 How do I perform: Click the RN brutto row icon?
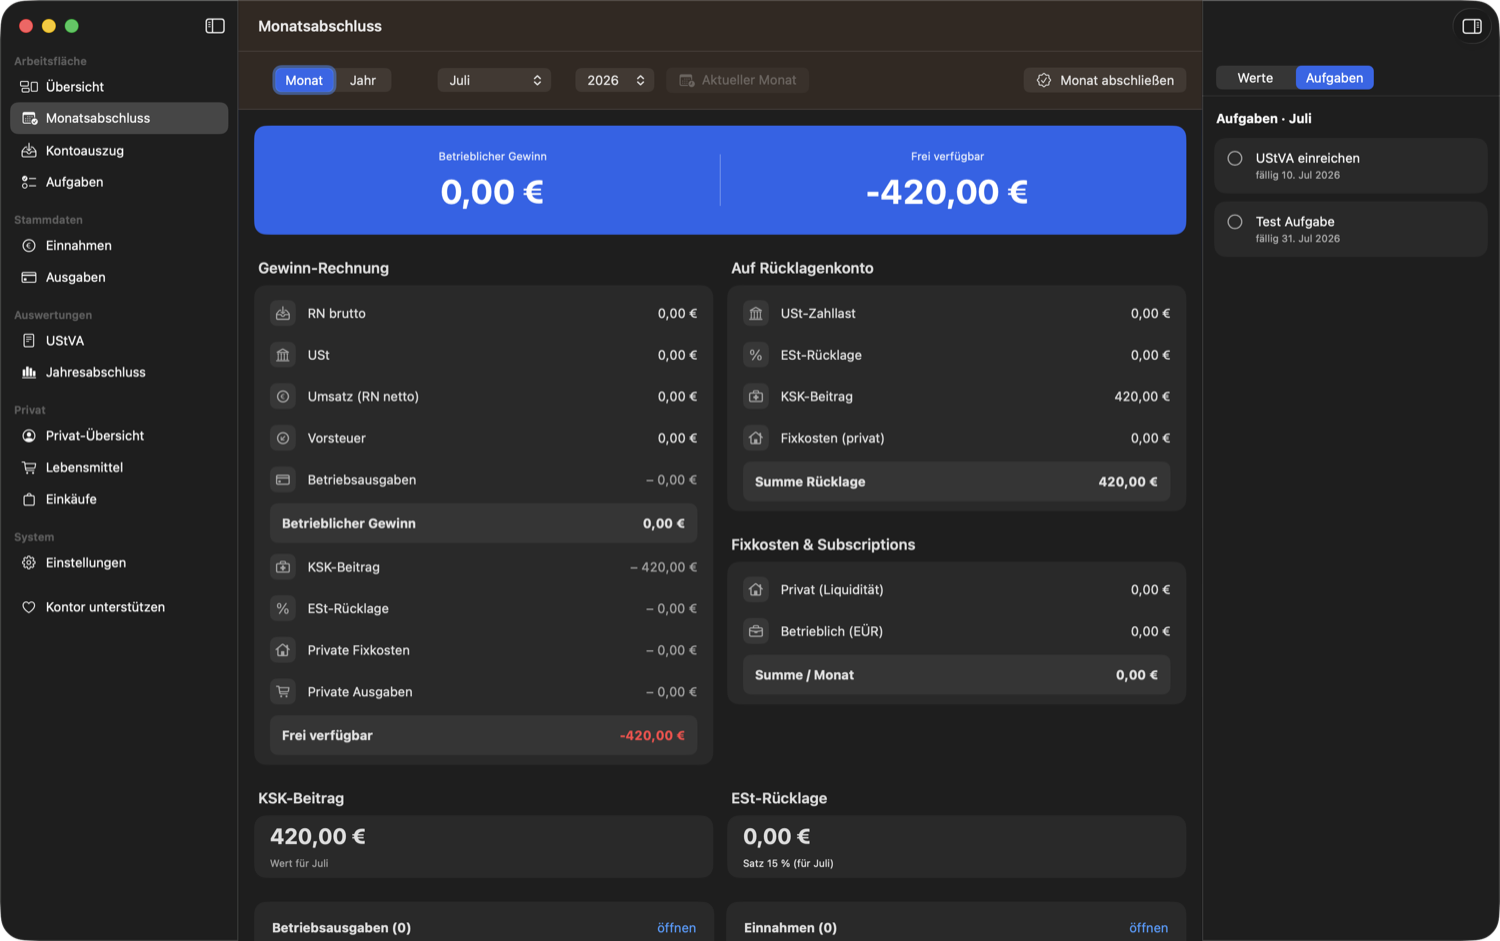click(283, 314)
